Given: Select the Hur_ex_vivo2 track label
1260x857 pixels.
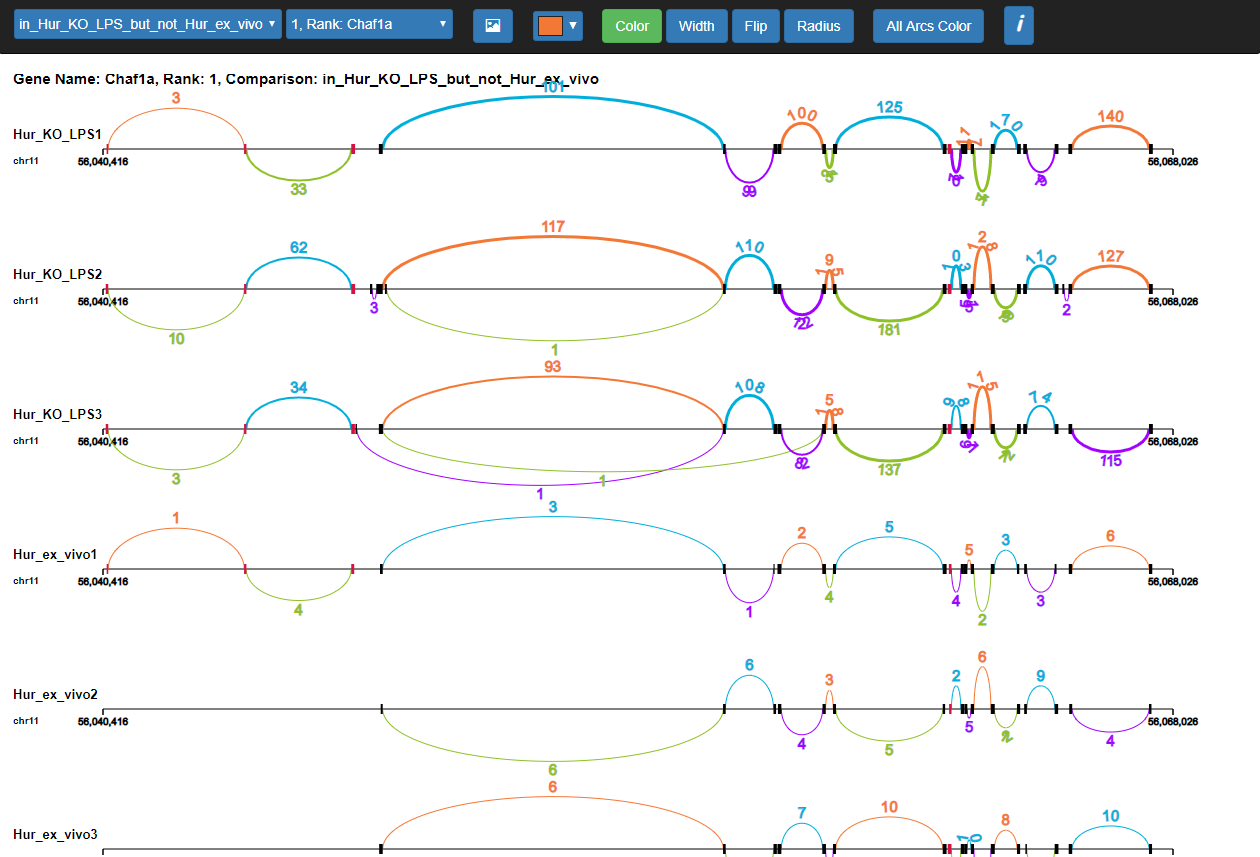Looking at the screenshot, I should click(54, 692).
